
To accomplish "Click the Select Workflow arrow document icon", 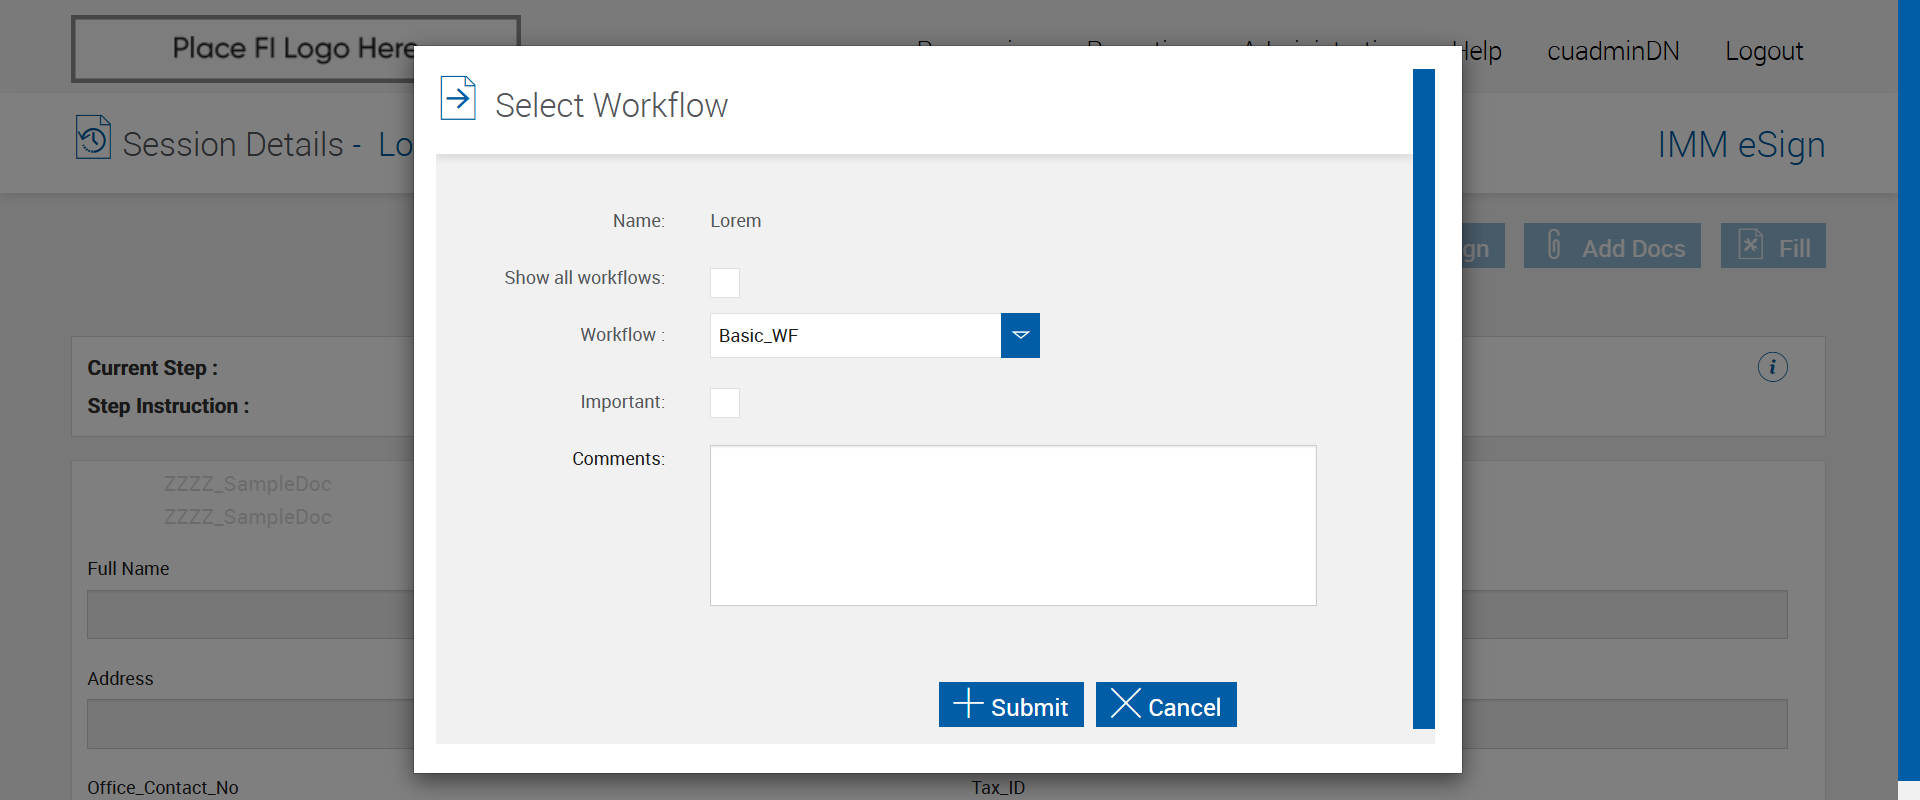I will [x=458, y=98].
